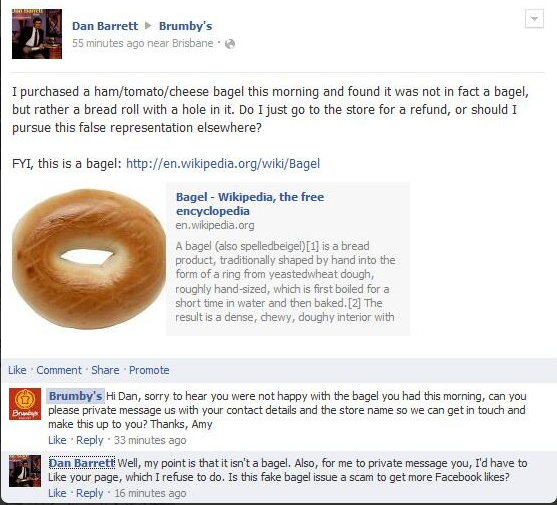Open the post options dropdown arrow
Screen dimensions: 557x505
click(x=534, y=18)
